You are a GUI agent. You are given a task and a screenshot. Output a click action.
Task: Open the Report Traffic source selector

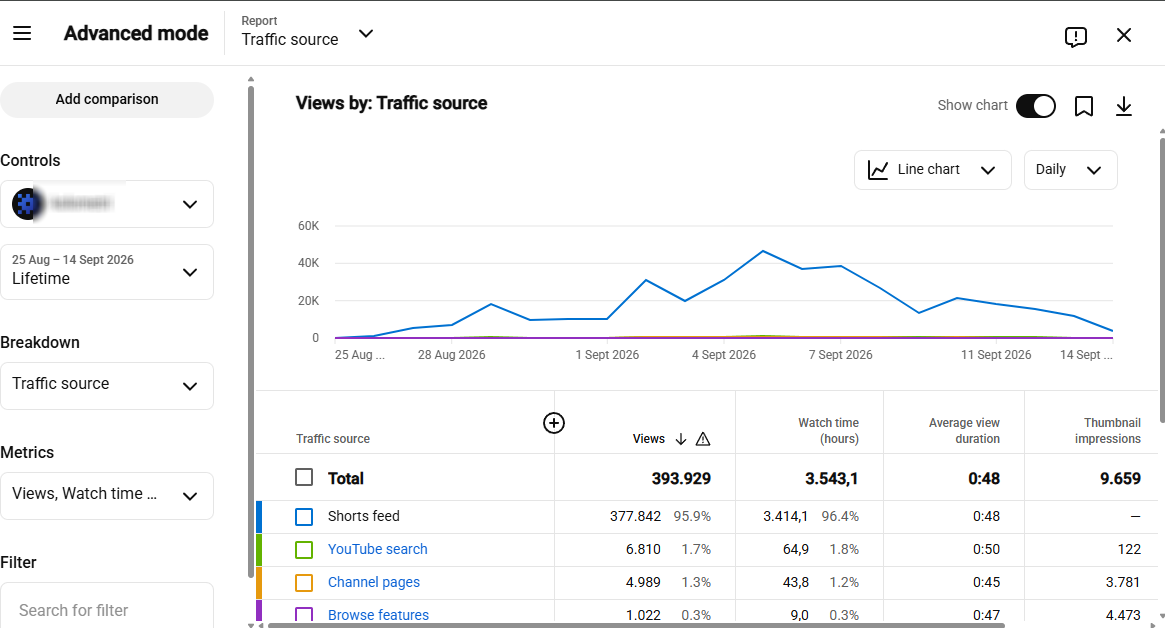(308, 33)
